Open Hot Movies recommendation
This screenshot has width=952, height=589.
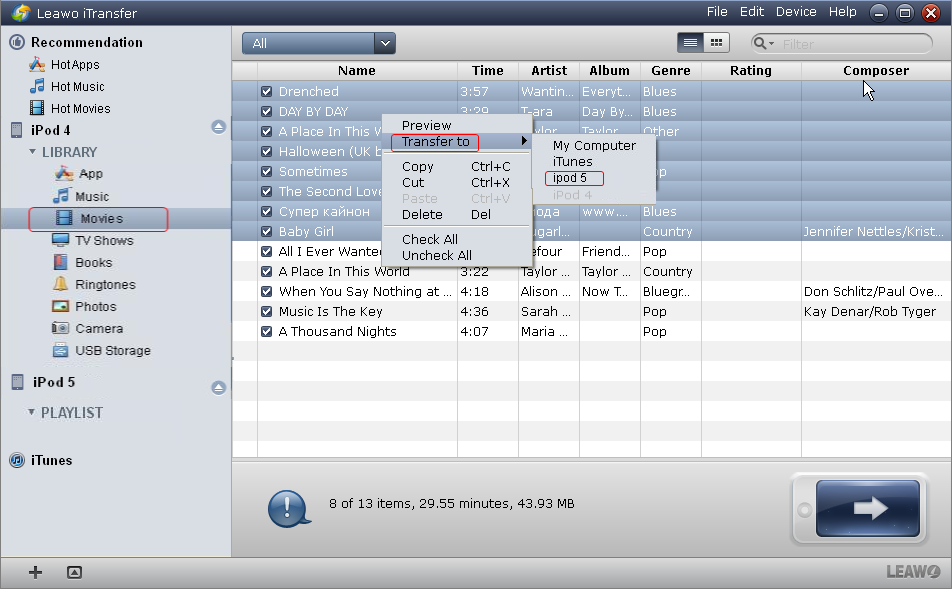click(x=70, y=108)
